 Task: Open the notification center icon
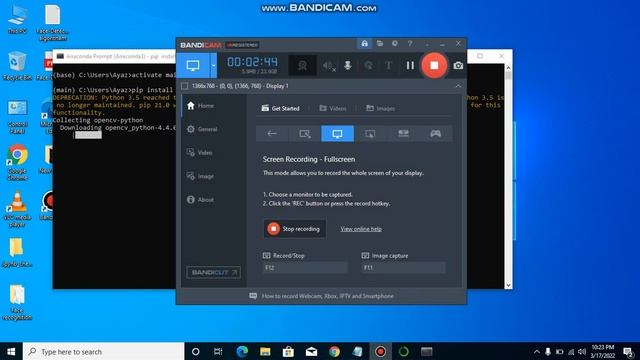click(628, 351)
